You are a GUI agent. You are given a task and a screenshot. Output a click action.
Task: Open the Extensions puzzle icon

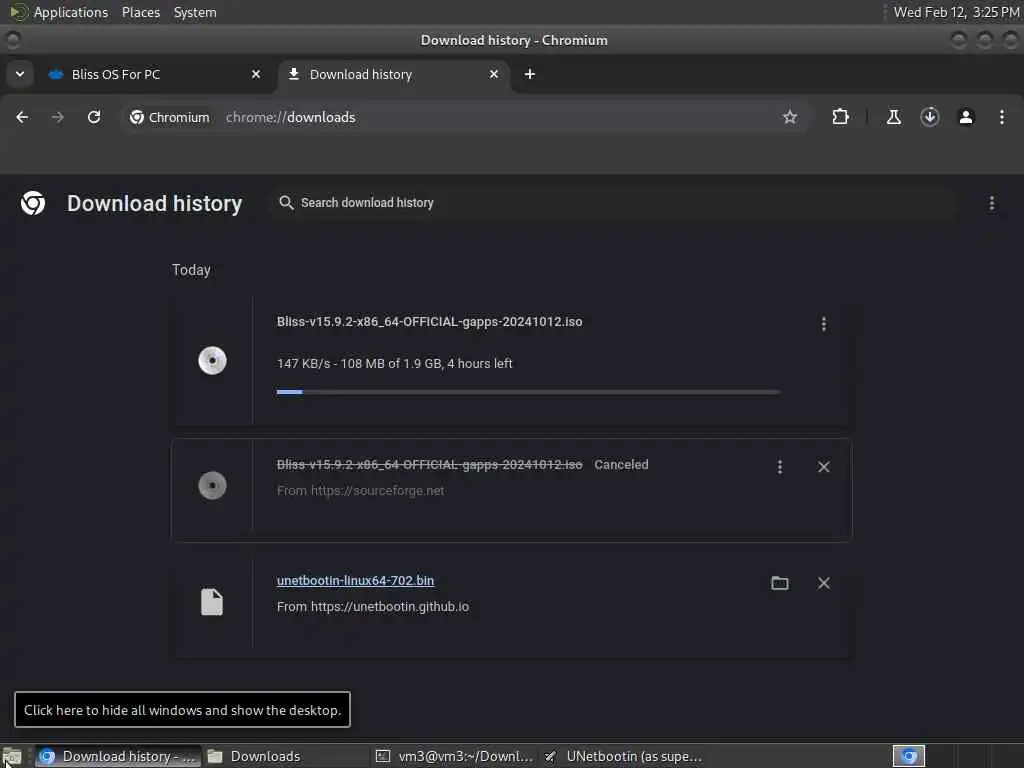tap(840, 117)
